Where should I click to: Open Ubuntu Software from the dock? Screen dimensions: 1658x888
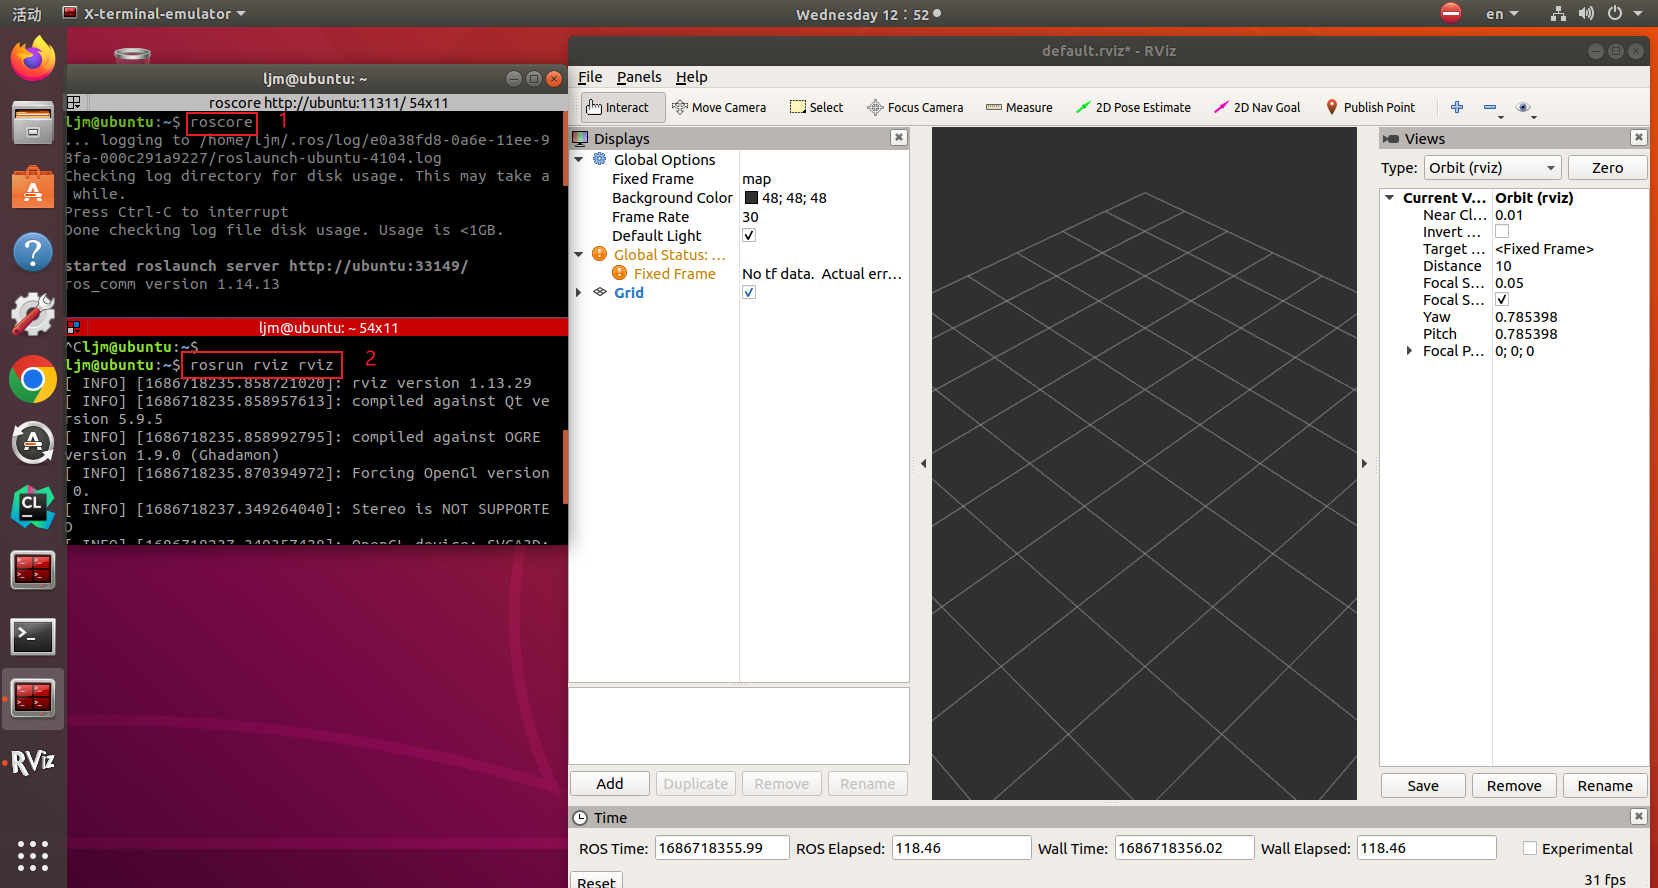pos(33,187)
